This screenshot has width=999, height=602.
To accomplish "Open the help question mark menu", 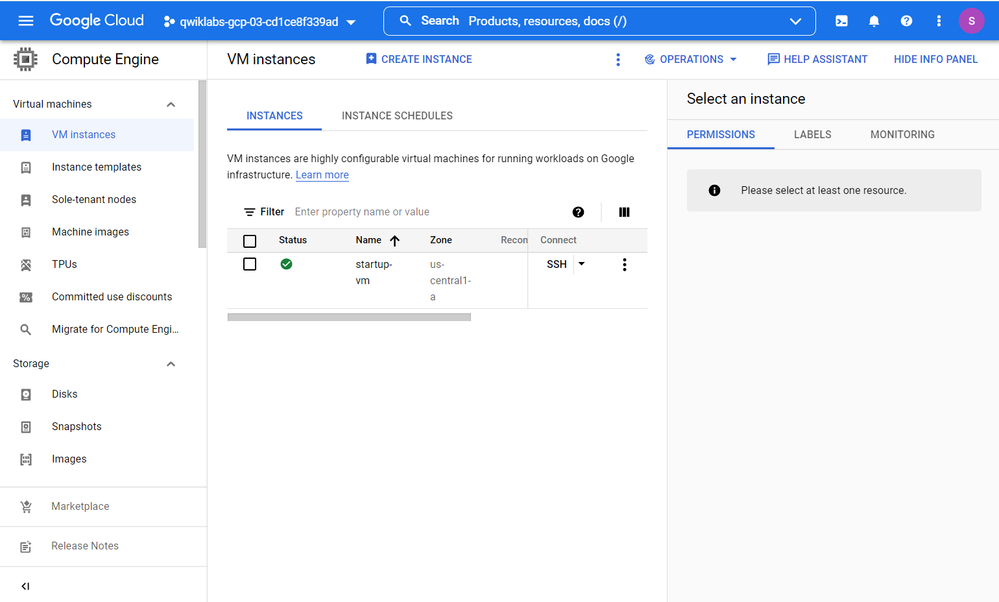I will [906, 21].
